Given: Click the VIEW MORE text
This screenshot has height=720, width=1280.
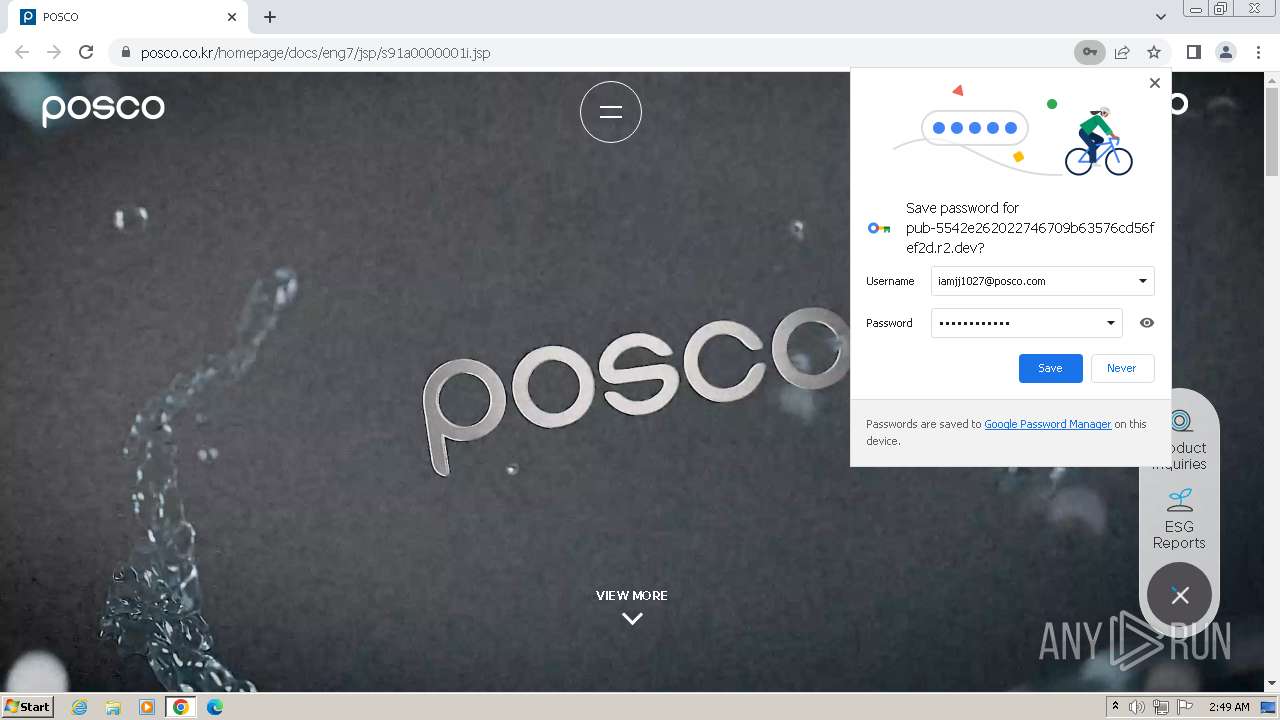Looking at the screenshot, I should (632, 595).
